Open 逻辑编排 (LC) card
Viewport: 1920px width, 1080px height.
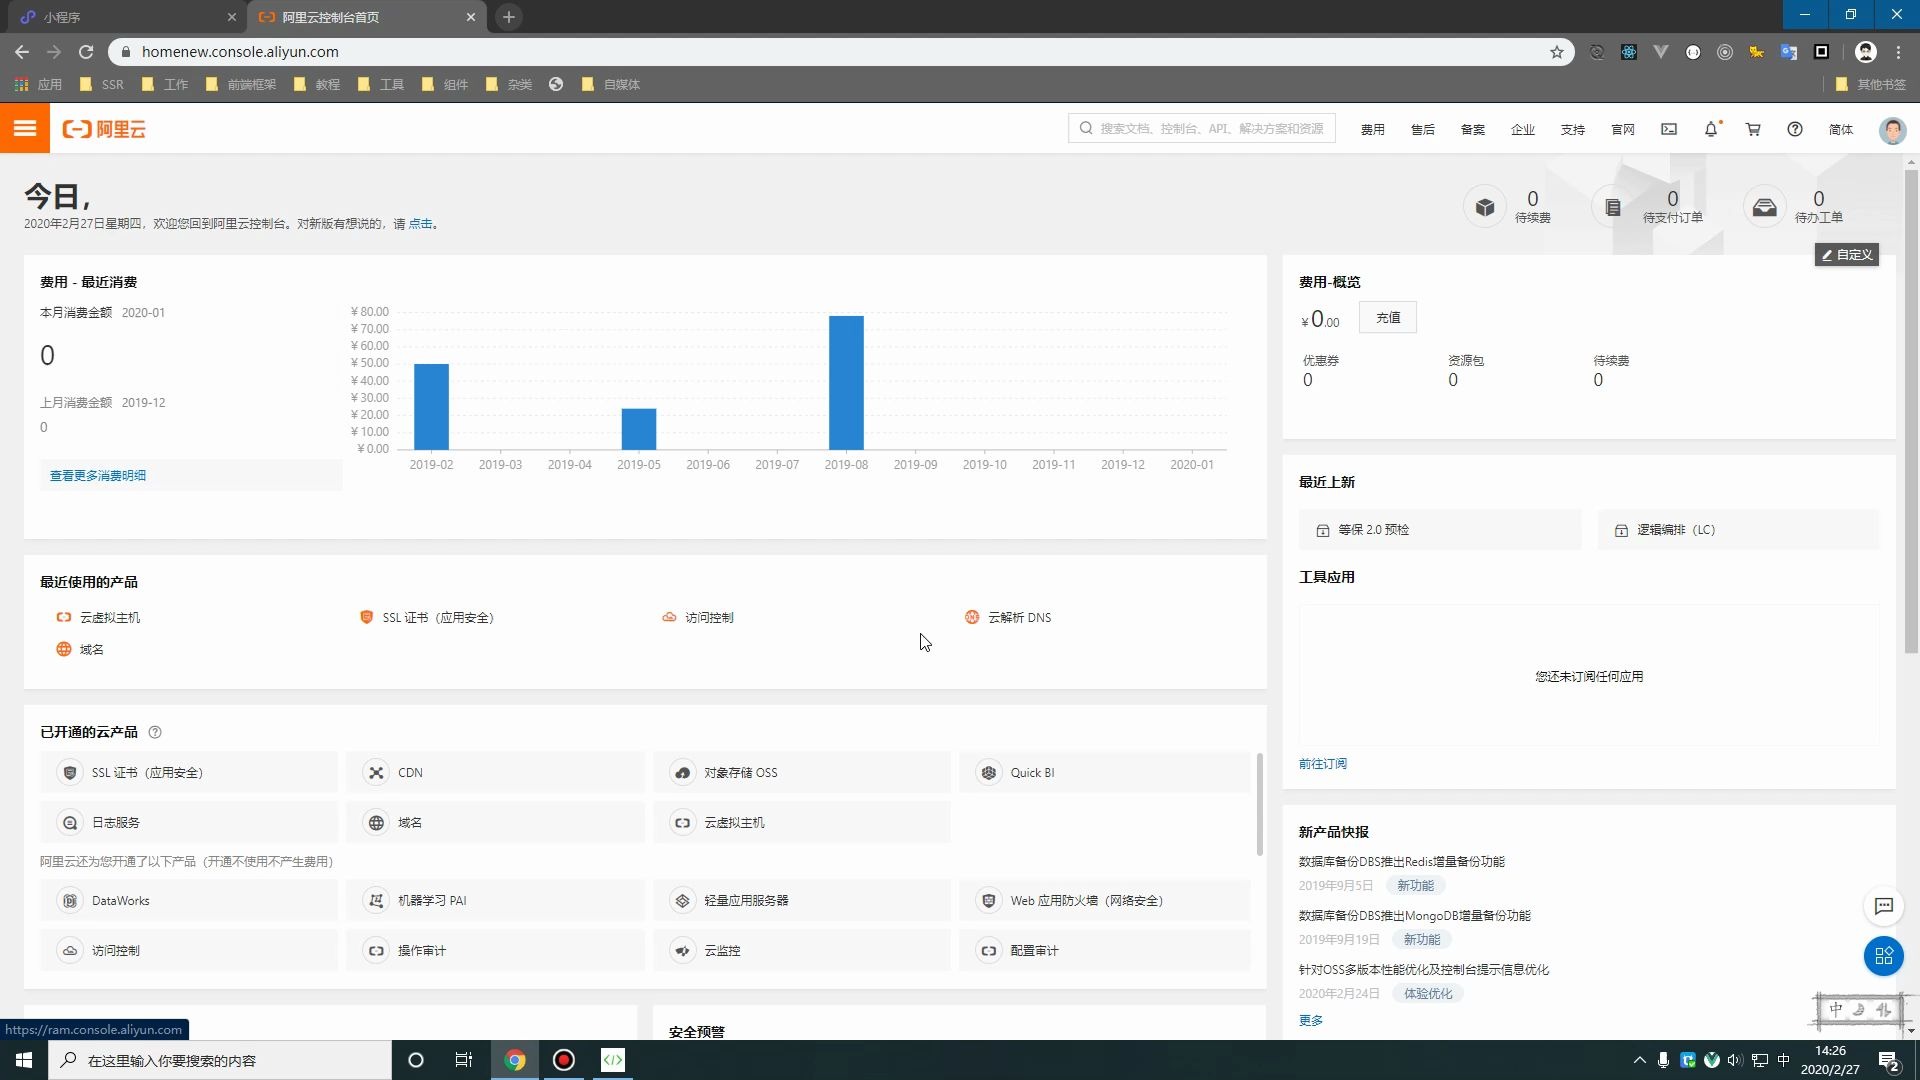[1738, 530]
